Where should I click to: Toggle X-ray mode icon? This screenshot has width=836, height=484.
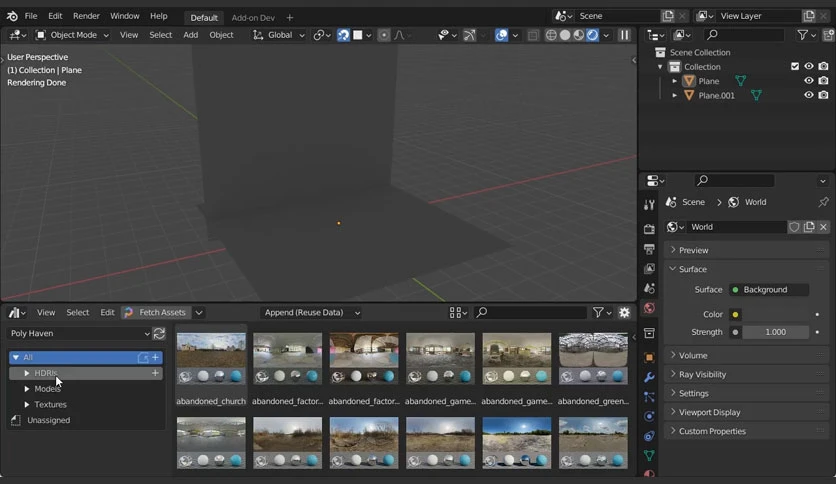coord(533,35)
